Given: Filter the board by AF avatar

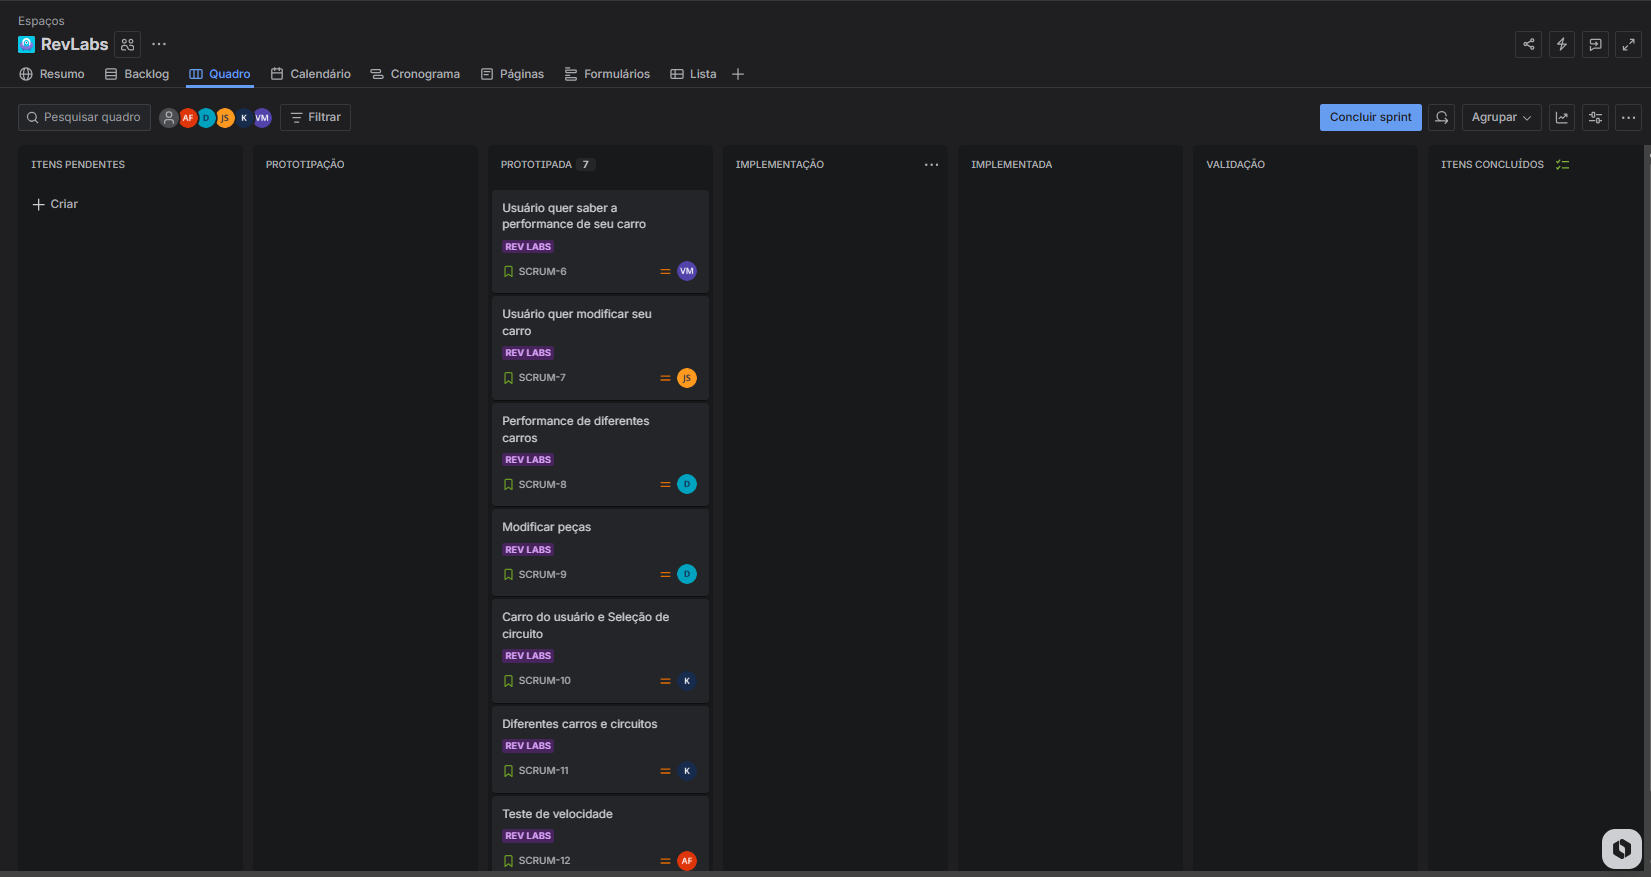Looking at the screenshot, I should pyautogui.click(x=188, y=118).
